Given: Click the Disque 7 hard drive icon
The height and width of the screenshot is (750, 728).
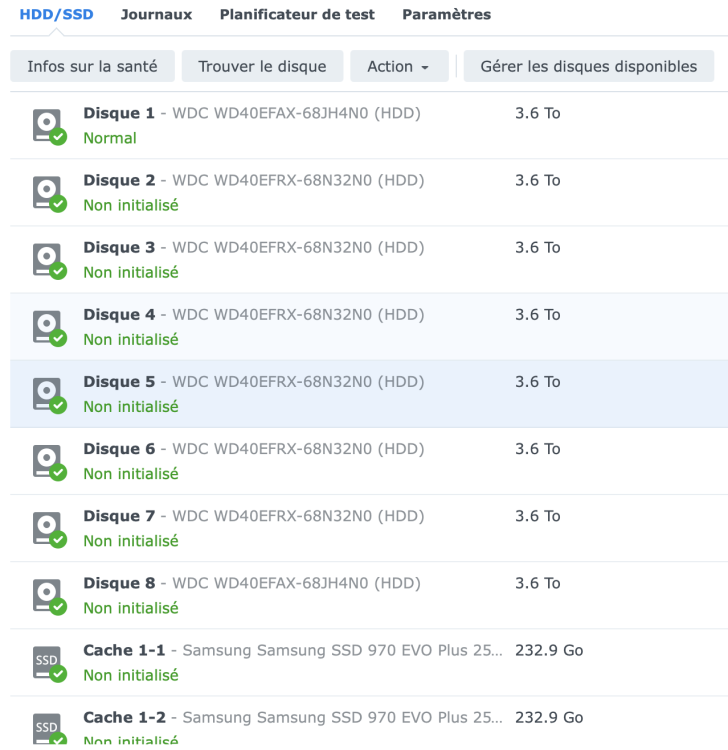Looking at the screenshot, I should [47, 527].
